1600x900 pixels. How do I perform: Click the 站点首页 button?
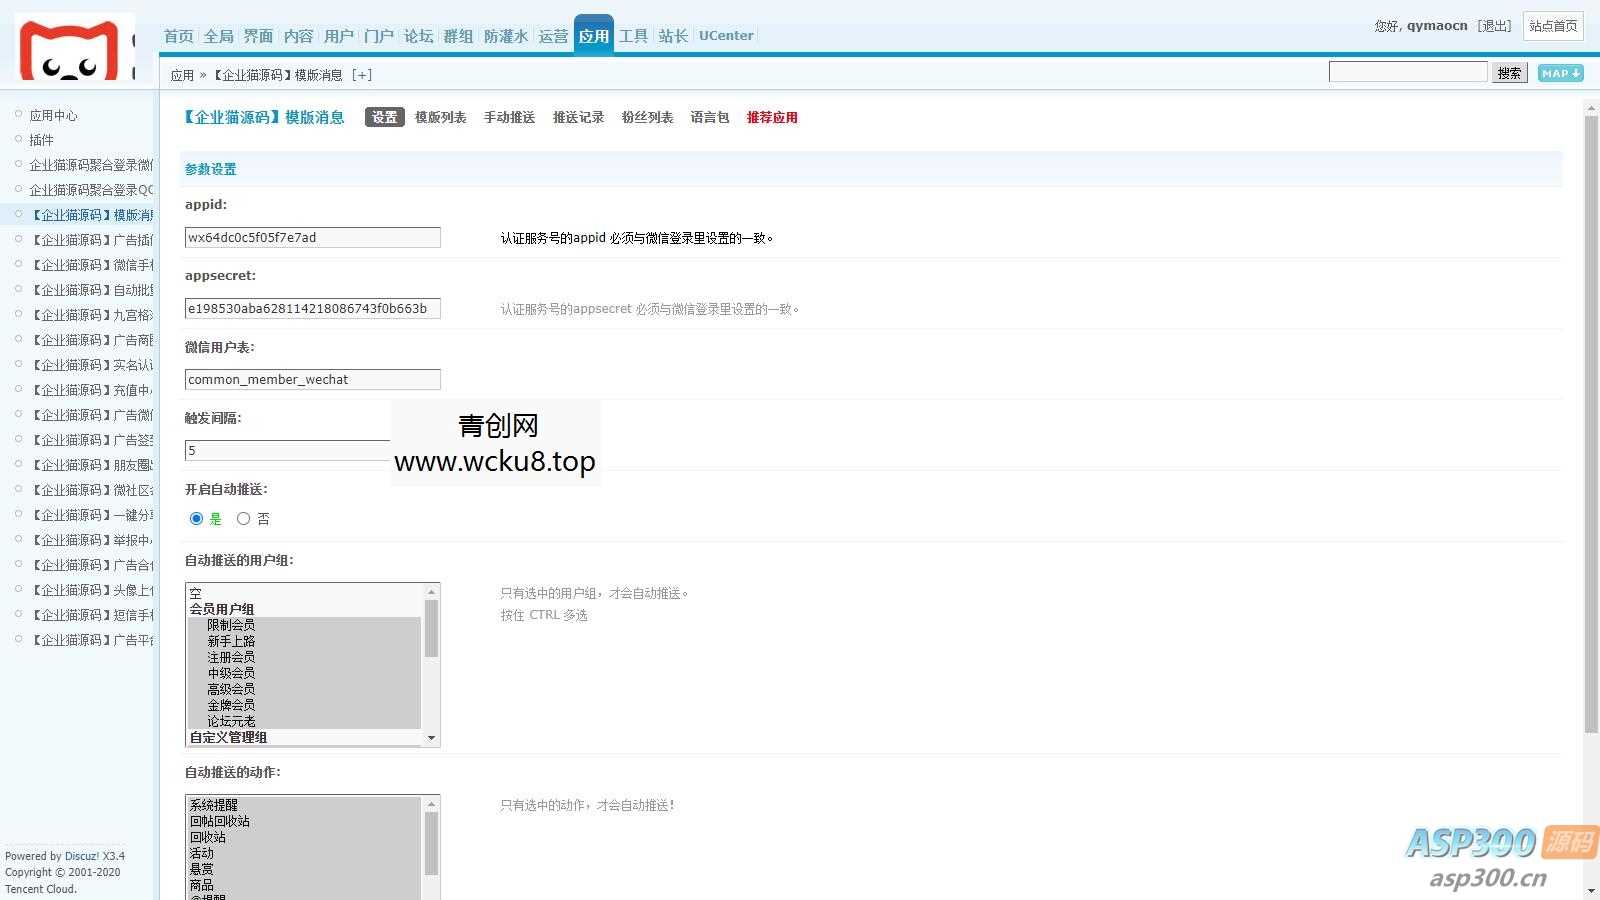click(1552, 26)
